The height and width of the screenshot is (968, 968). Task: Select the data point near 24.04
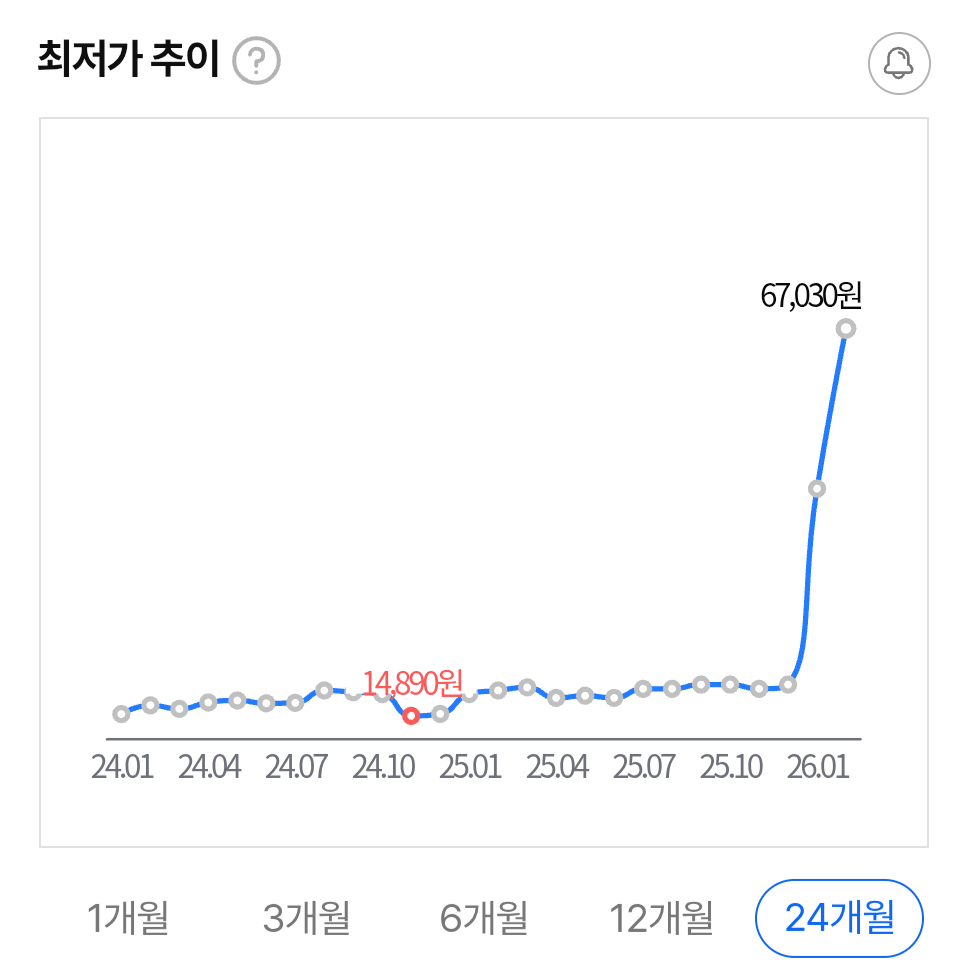[x=207, y=703]
